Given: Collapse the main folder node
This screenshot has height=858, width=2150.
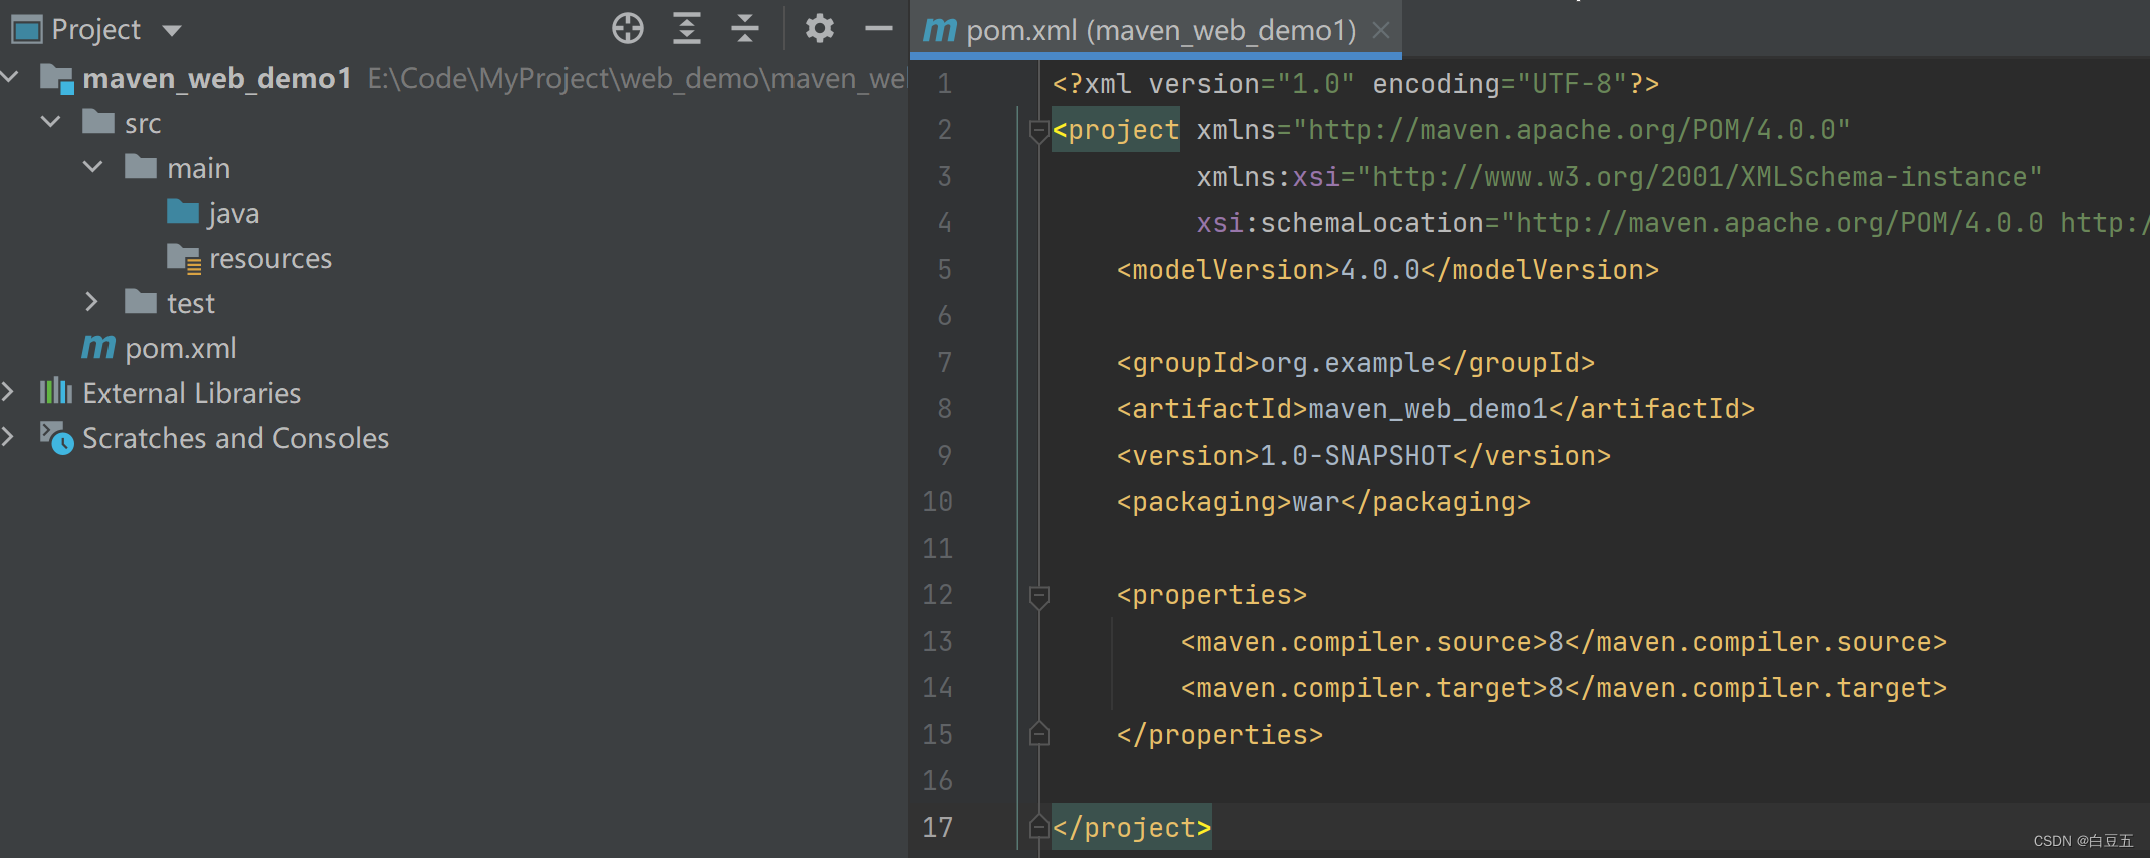Looking at the screenshot, I should point(93,167).
